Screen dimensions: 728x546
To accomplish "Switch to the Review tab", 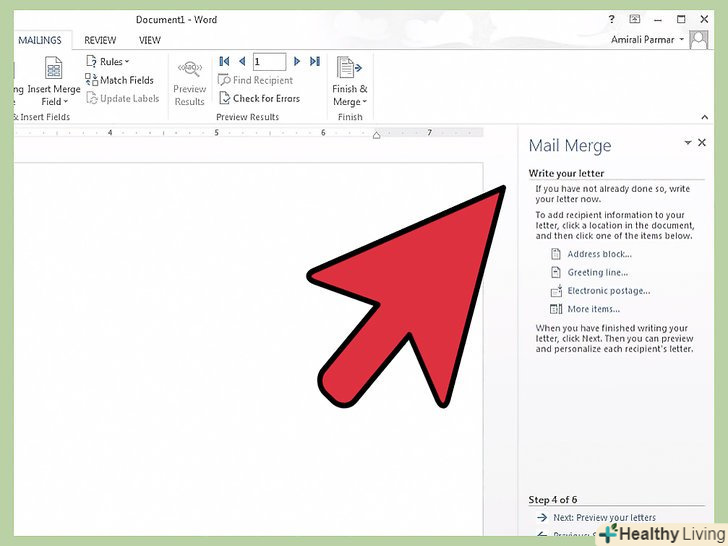I will coord(100,40).
